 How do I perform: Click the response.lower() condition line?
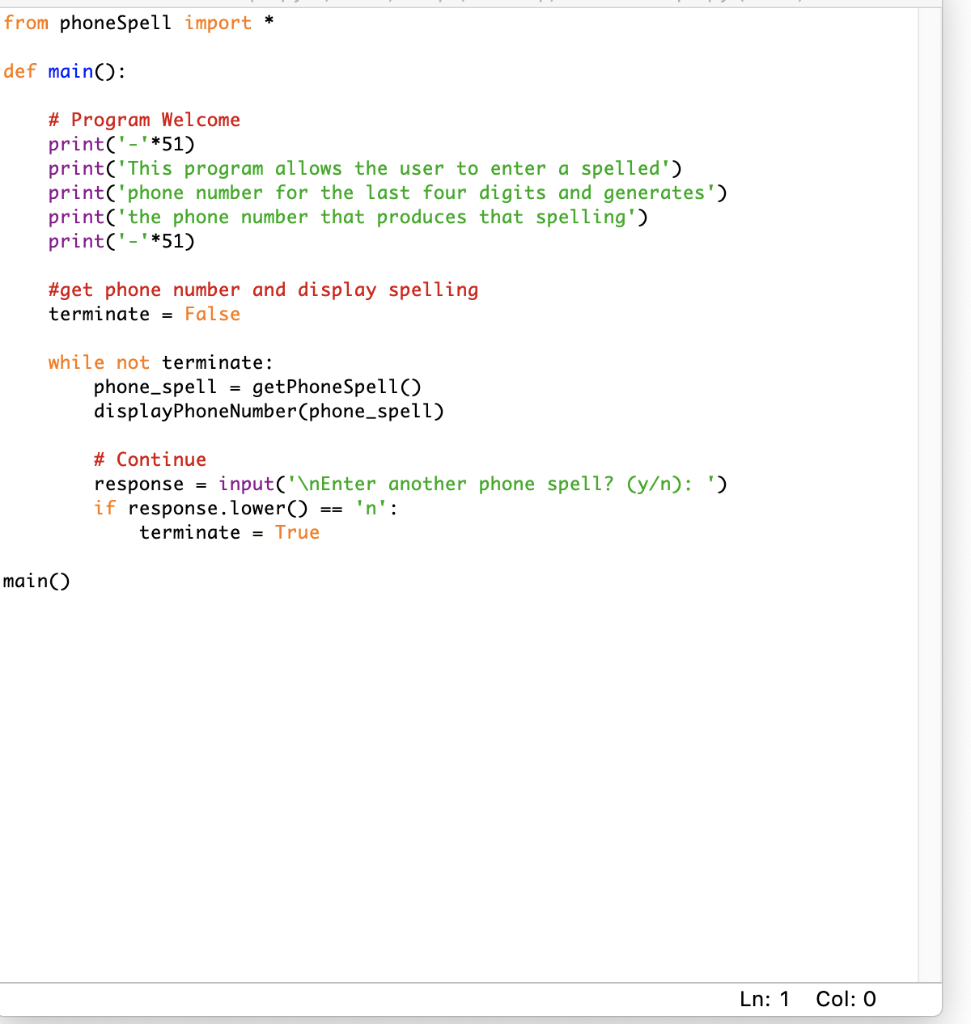tap(240, 507)
